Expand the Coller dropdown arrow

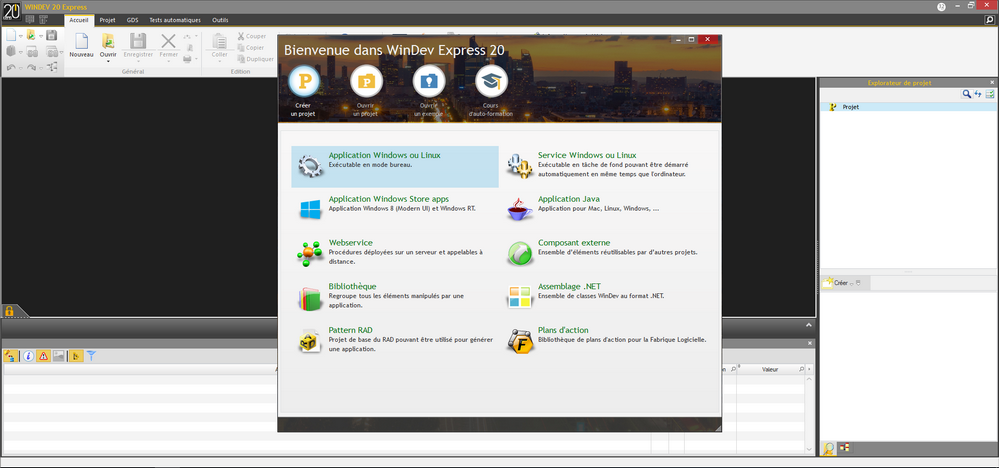coord(219,61)
